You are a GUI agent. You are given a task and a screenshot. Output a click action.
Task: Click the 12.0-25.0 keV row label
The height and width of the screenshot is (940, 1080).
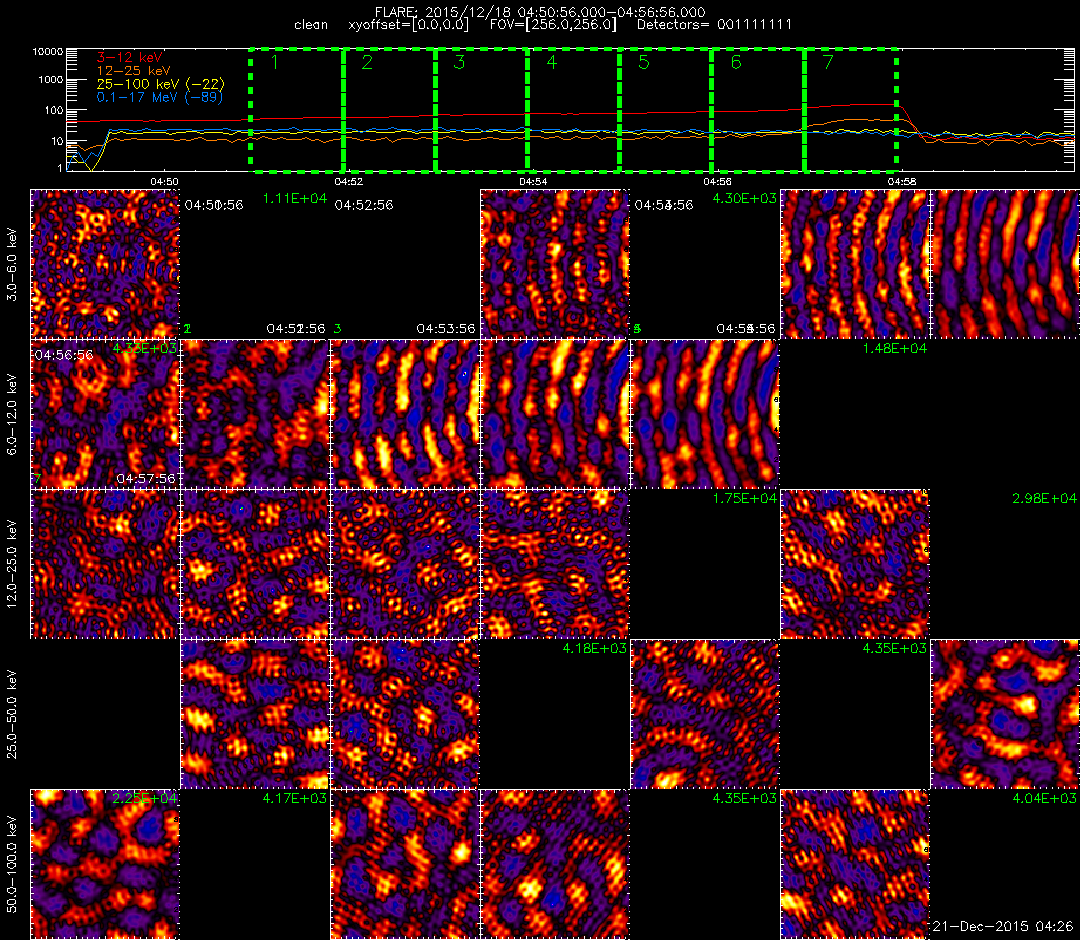coord(12,564)
